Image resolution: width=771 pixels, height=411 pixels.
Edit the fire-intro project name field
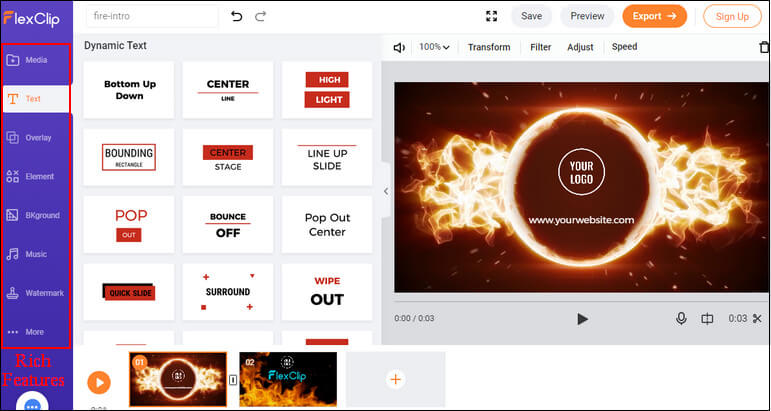(152, 16)
